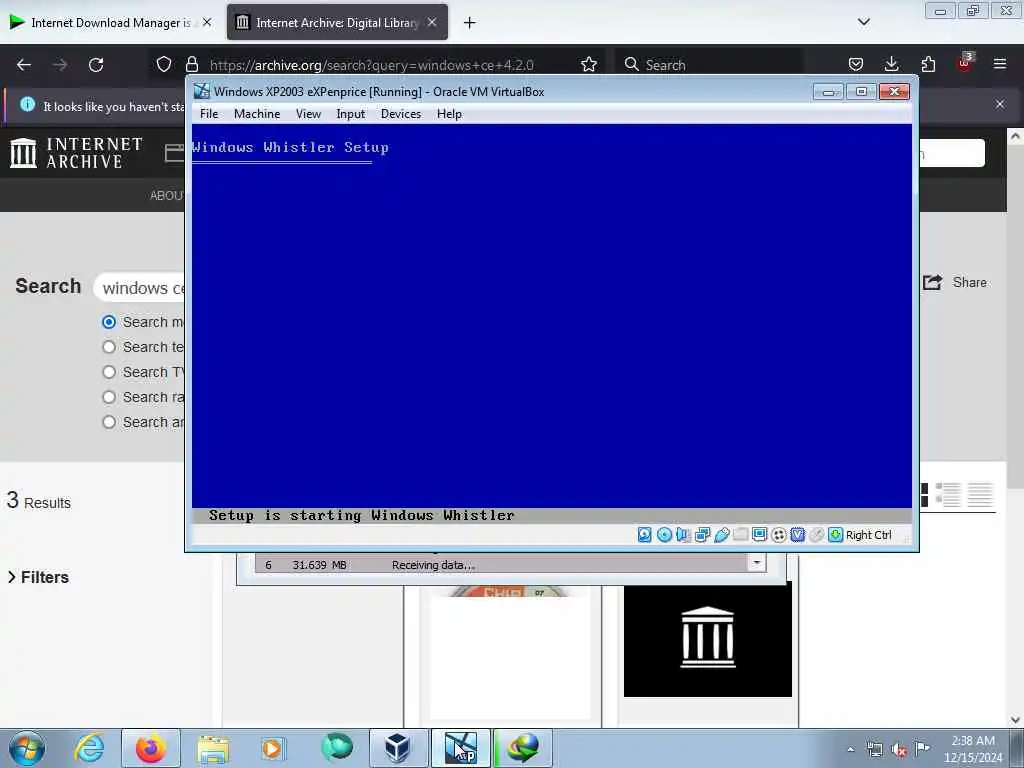The width and height of the screenshot is (1024, 768).
Task: Bookmark this page with the star icon
Action: click(588, 64)
